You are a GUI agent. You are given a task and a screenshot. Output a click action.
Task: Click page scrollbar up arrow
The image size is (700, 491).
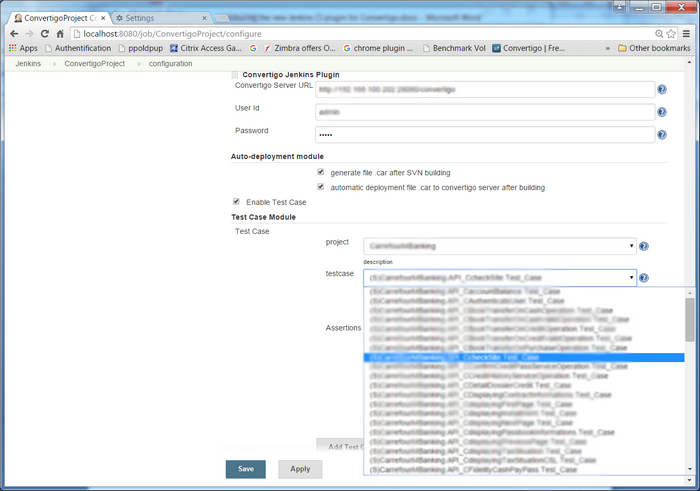pyautogui.click(x=690, y=63)
